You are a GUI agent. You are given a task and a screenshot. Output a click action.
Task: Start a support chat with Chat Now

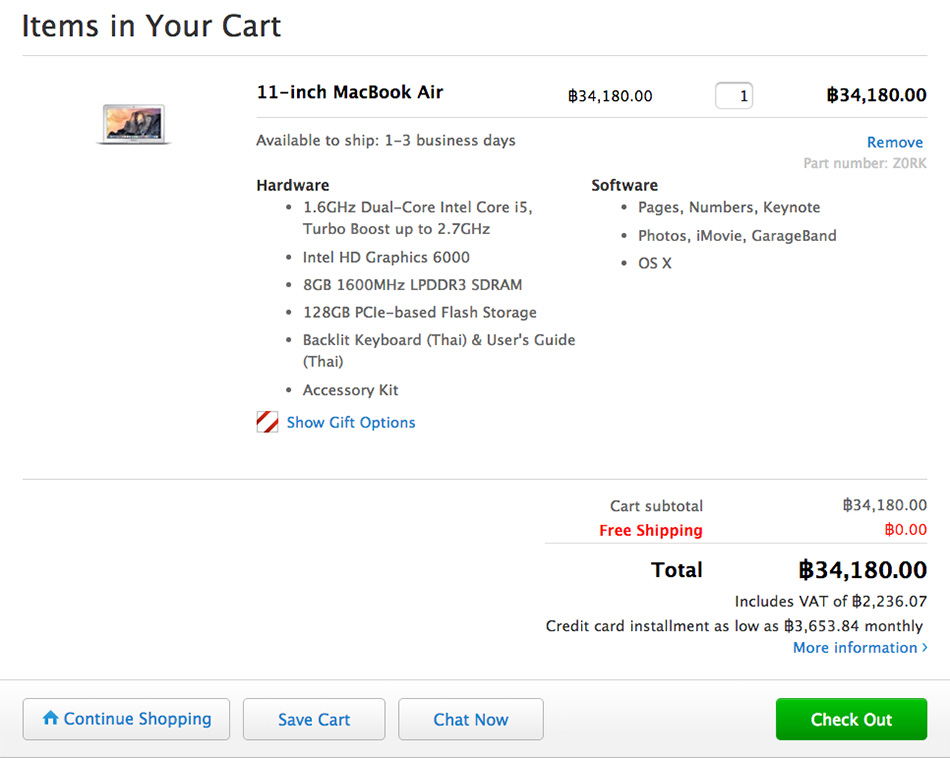(470, 719)
